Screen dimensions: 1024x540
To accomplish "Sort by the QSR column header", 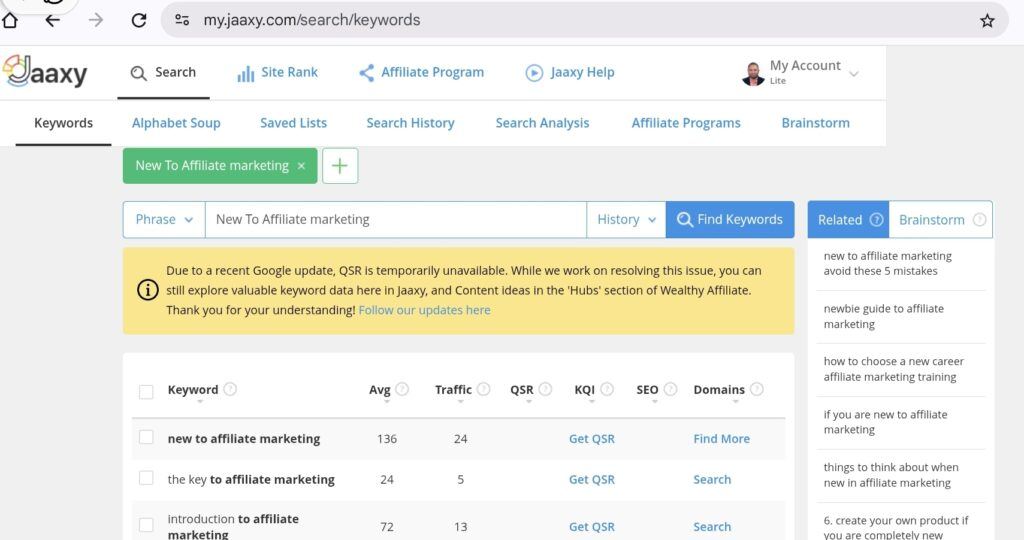I will coord(522,390).
